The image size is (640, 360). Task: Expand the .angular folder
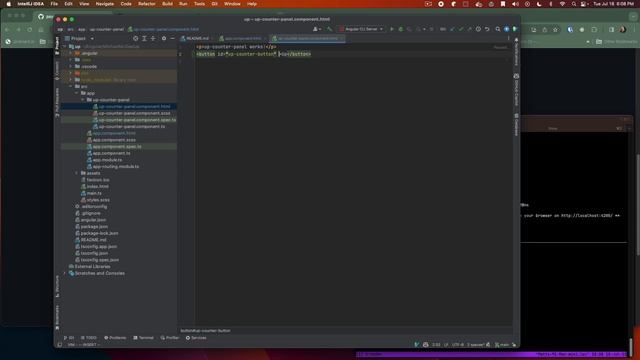(x=71, y=53)
